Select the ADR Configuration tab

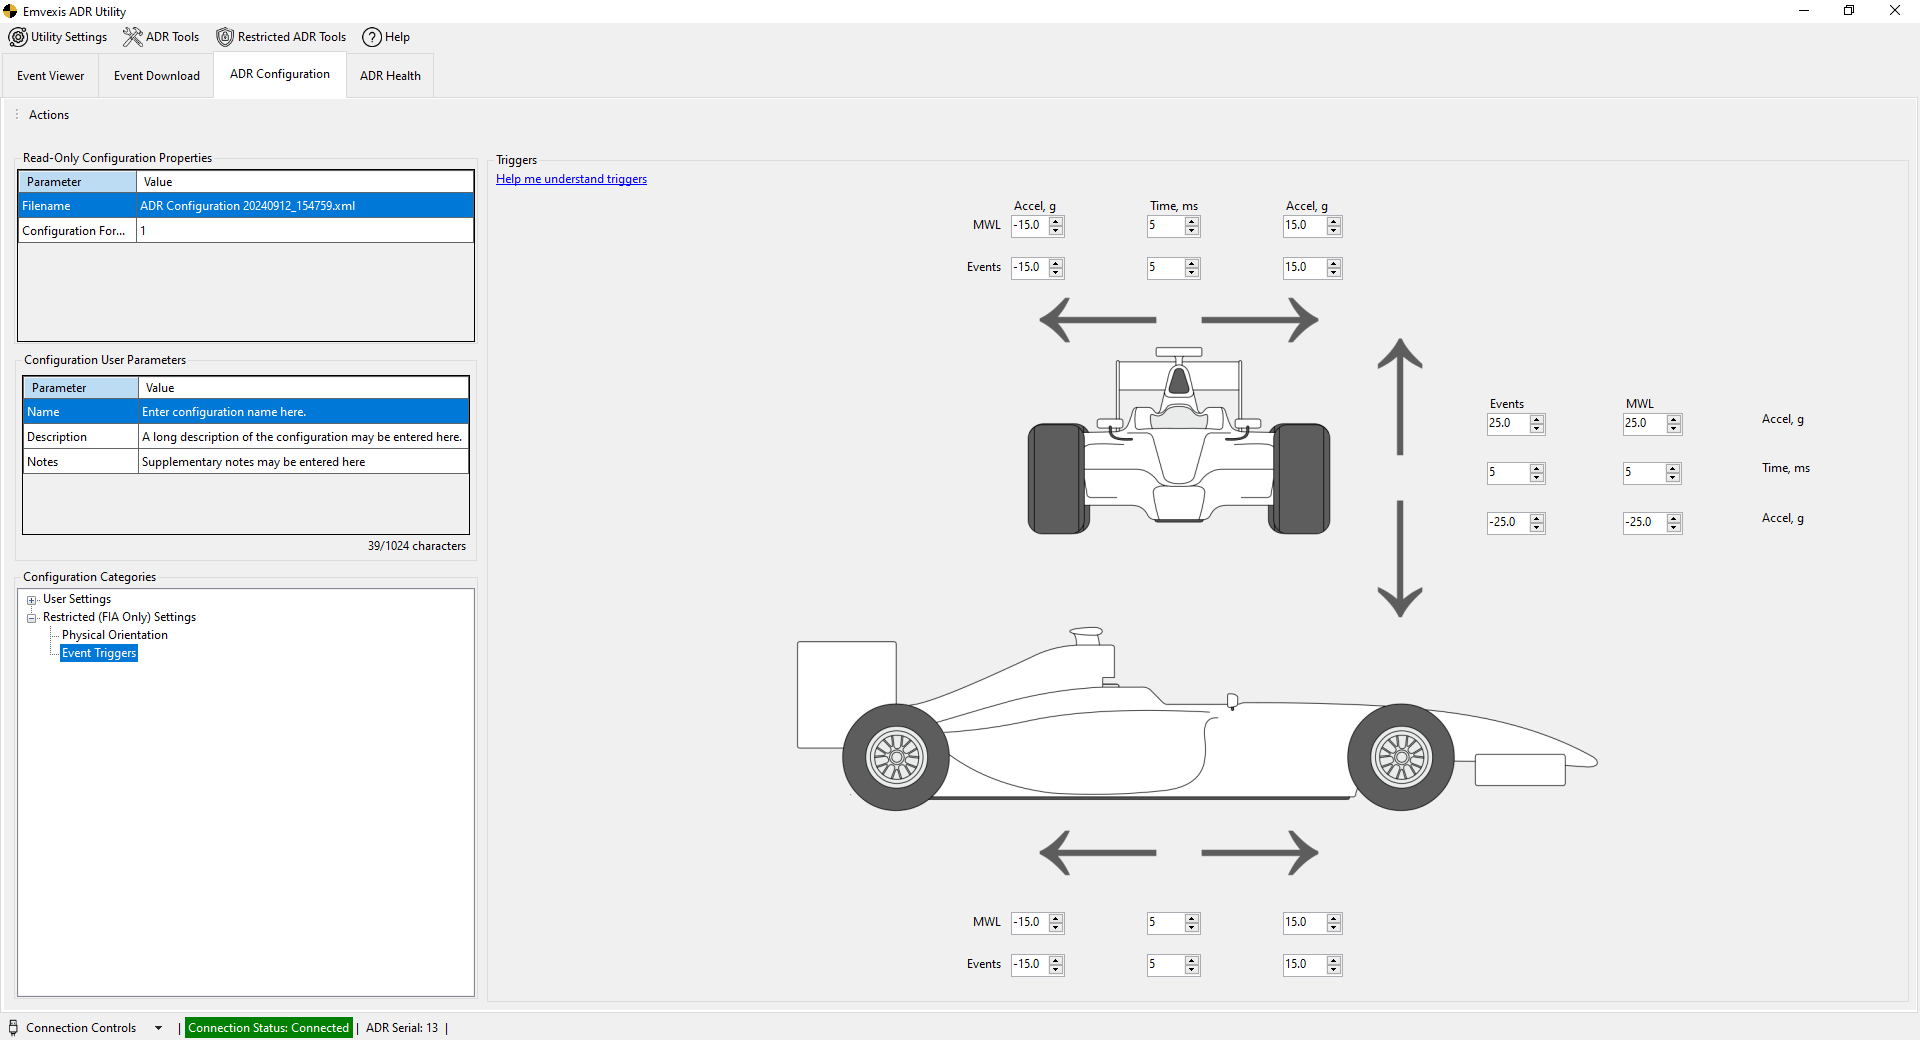click(x=280, y=74)
